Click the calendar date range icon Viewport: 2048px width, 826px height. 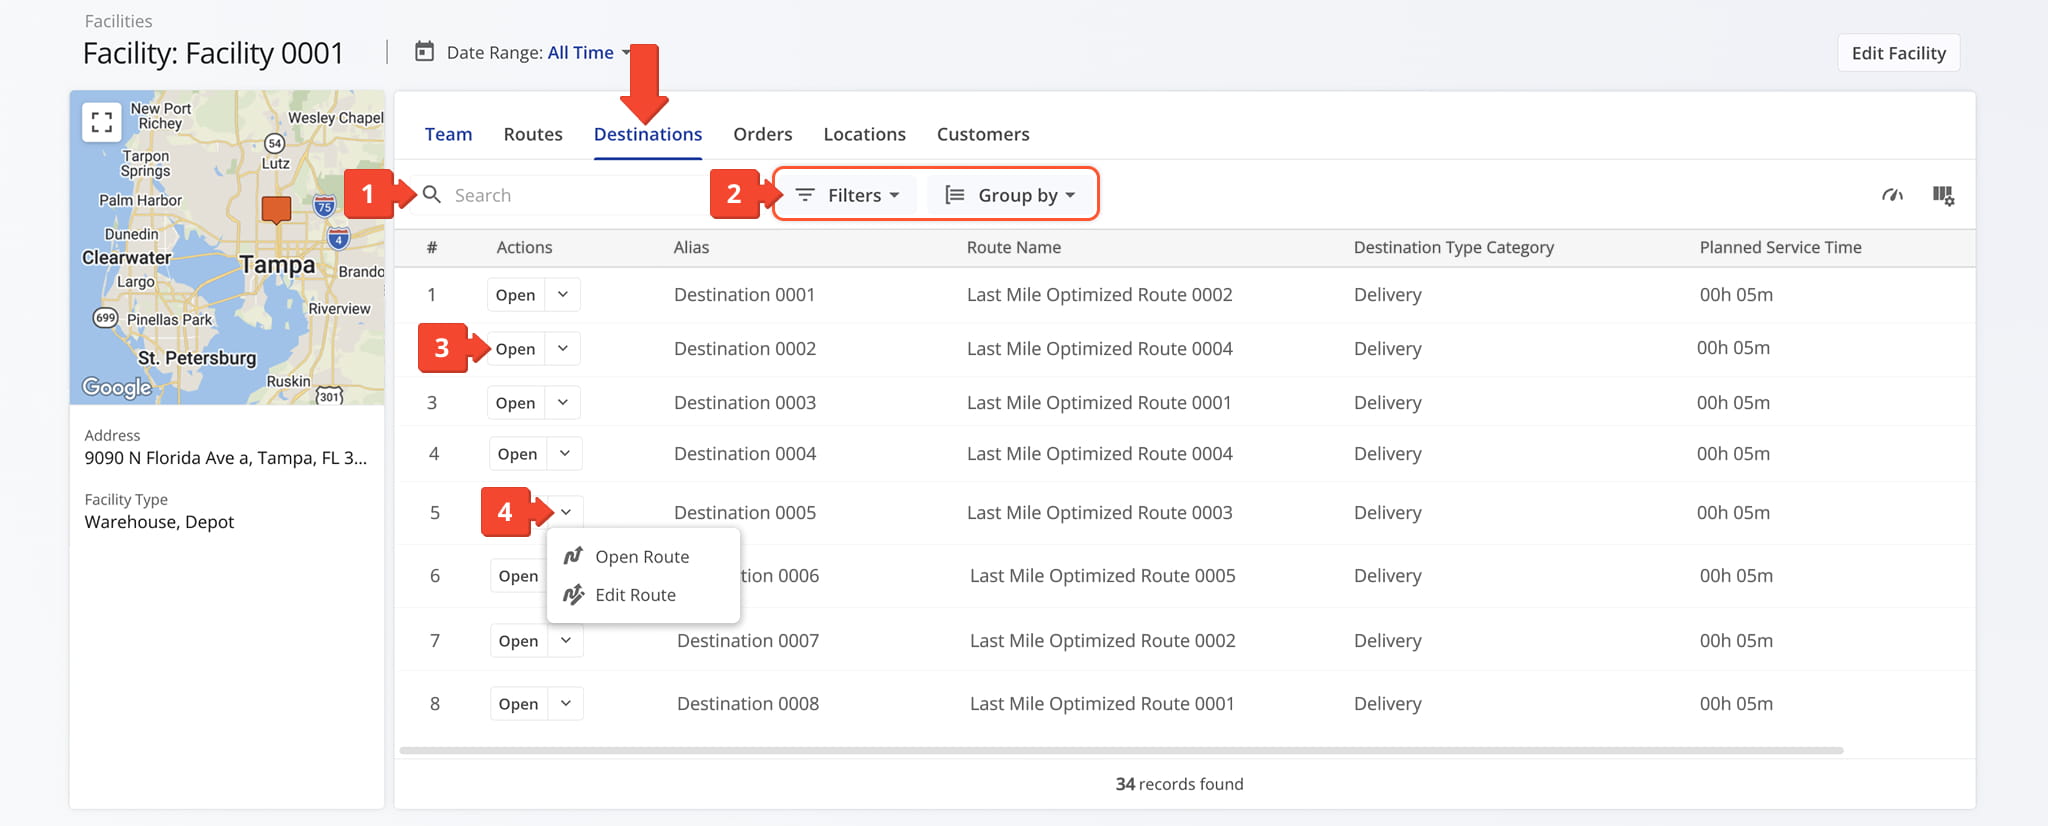425,52
